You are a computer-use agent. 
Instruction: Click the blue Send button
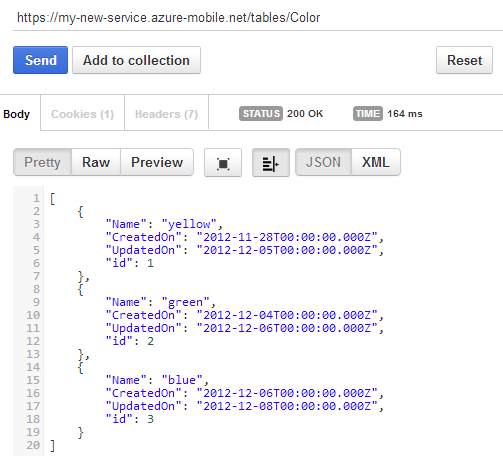click(x=40, y=60)
